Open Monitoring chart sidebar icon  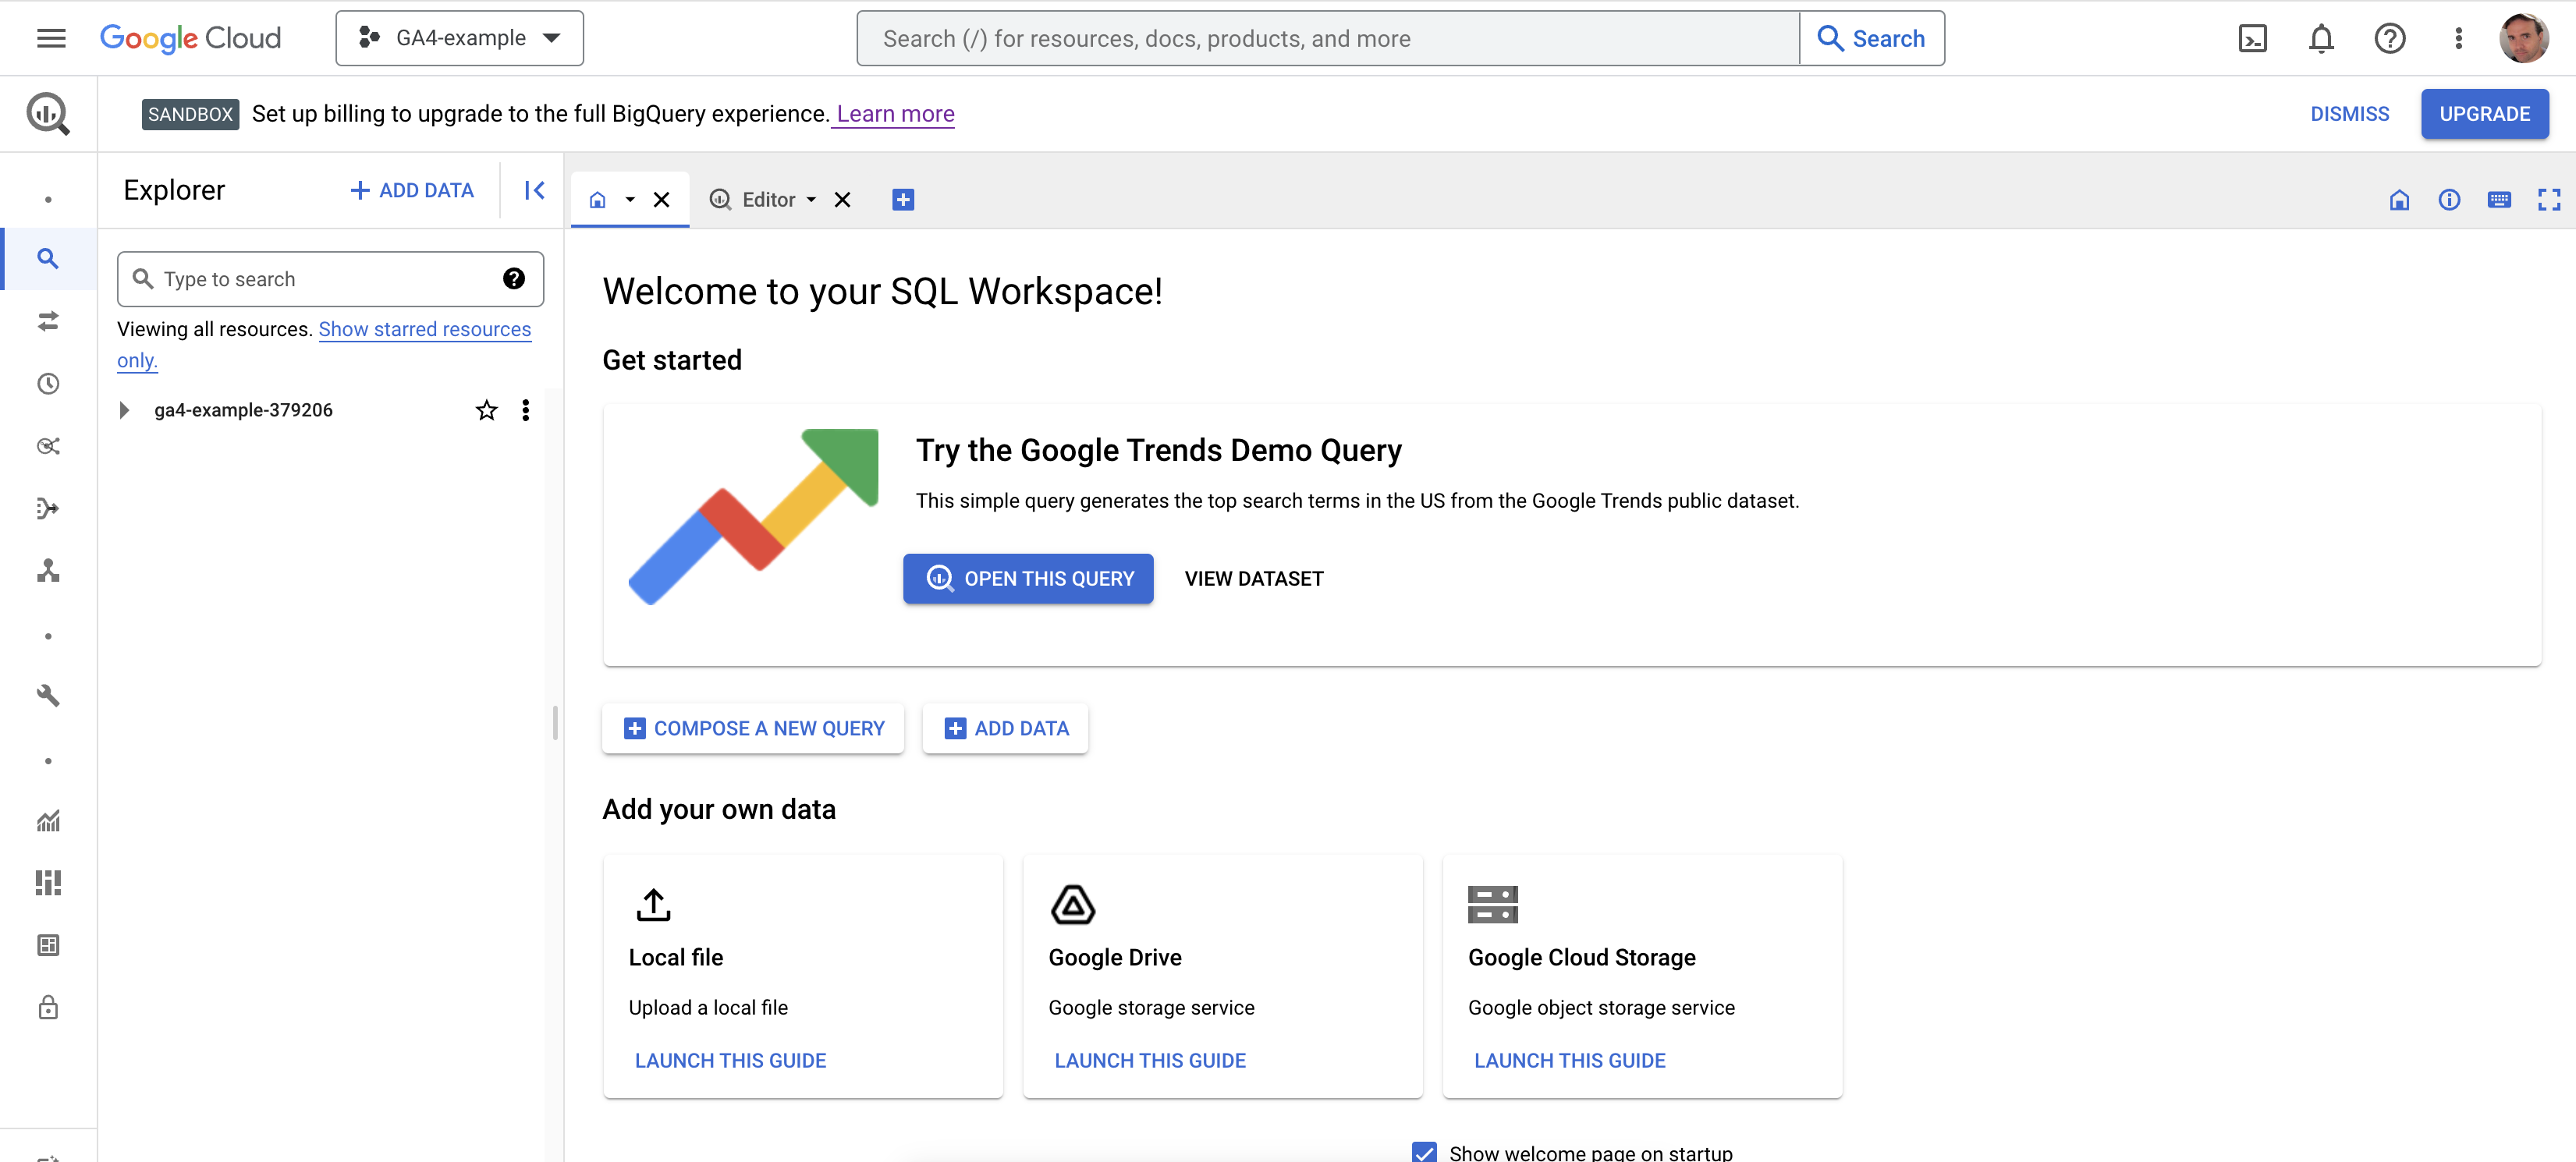pyautogui.click(x=48, y=821)
